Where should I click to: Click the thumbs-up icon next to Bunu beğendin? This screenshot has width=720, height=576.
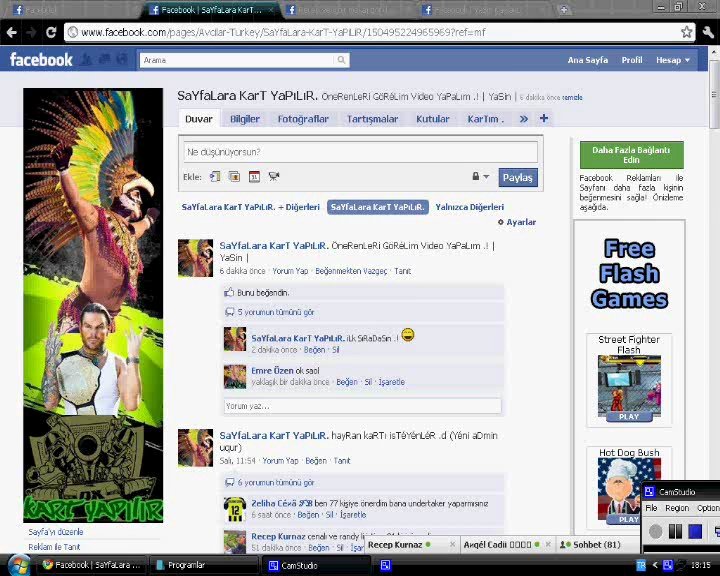[229, 293]
